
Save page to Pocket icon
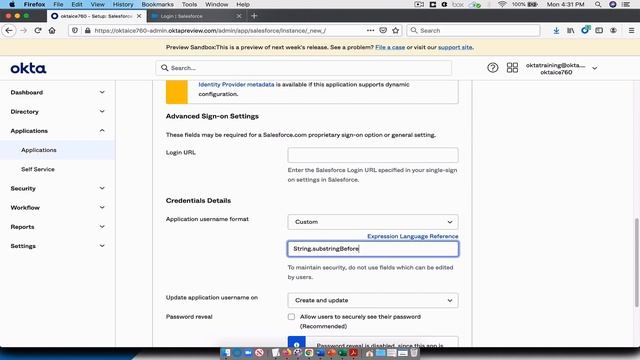[x=383, y=31]
